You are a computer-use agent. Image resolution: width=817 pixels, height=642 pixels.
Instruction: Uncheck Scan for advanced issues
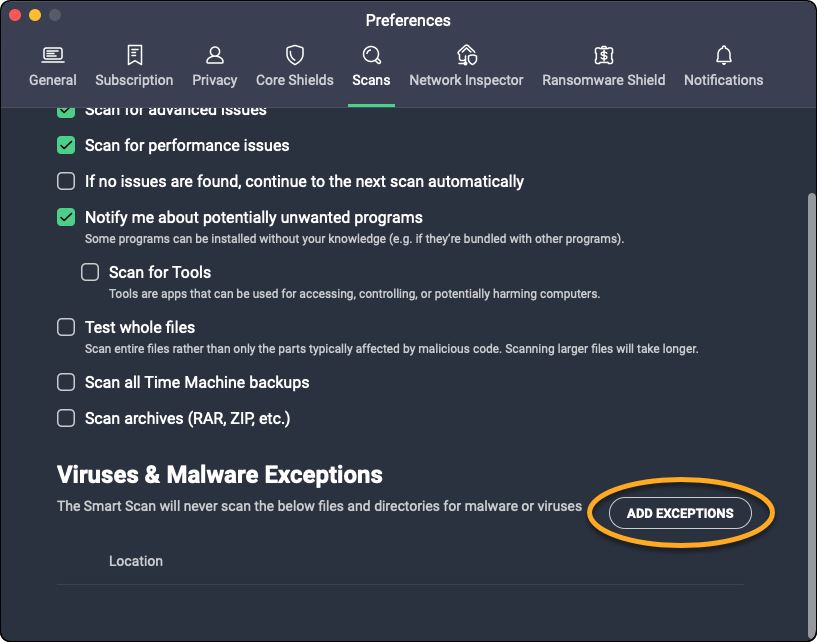coord(66,111)
